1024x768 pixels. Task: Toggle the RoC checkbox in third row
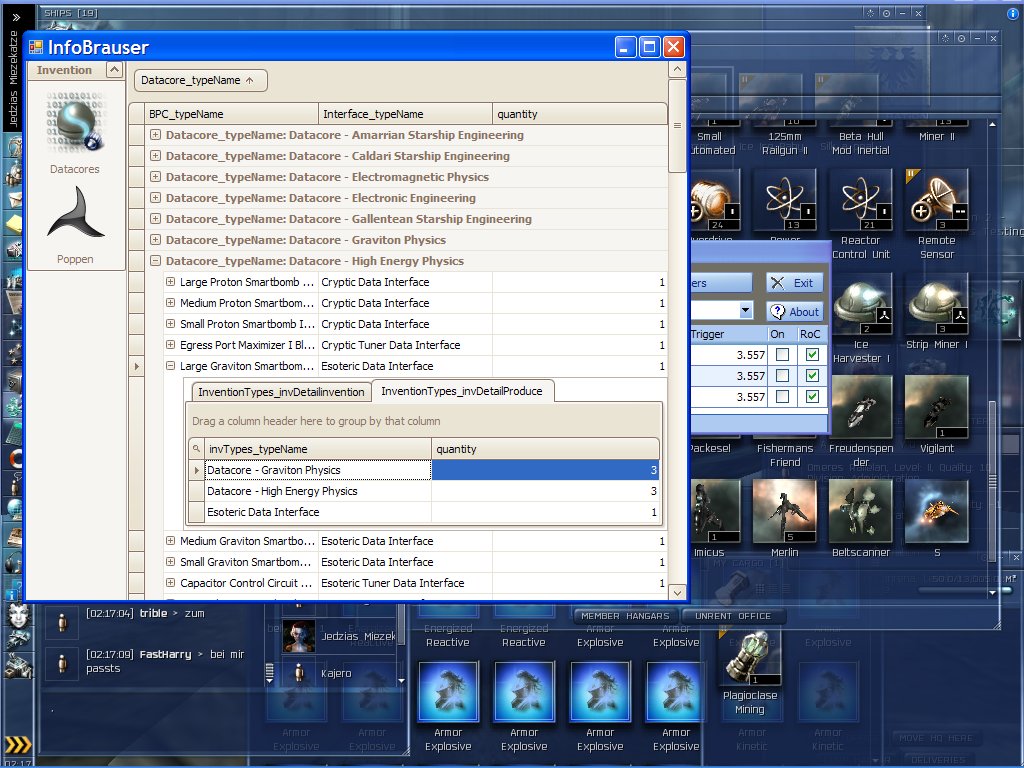pyautogui.click(x=812, y=396)
